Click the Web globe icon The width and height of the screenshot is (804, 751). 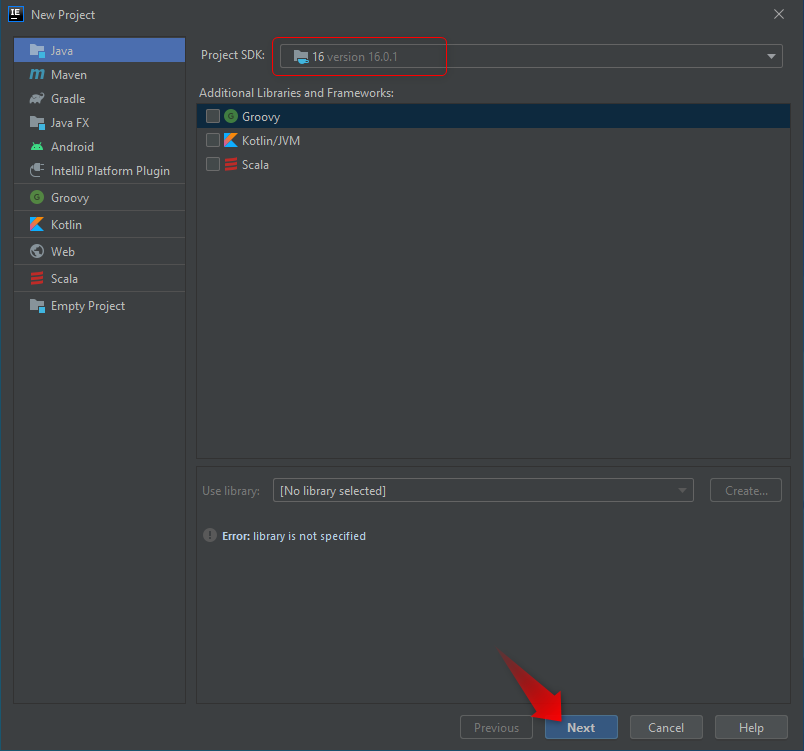pos(37,251)
